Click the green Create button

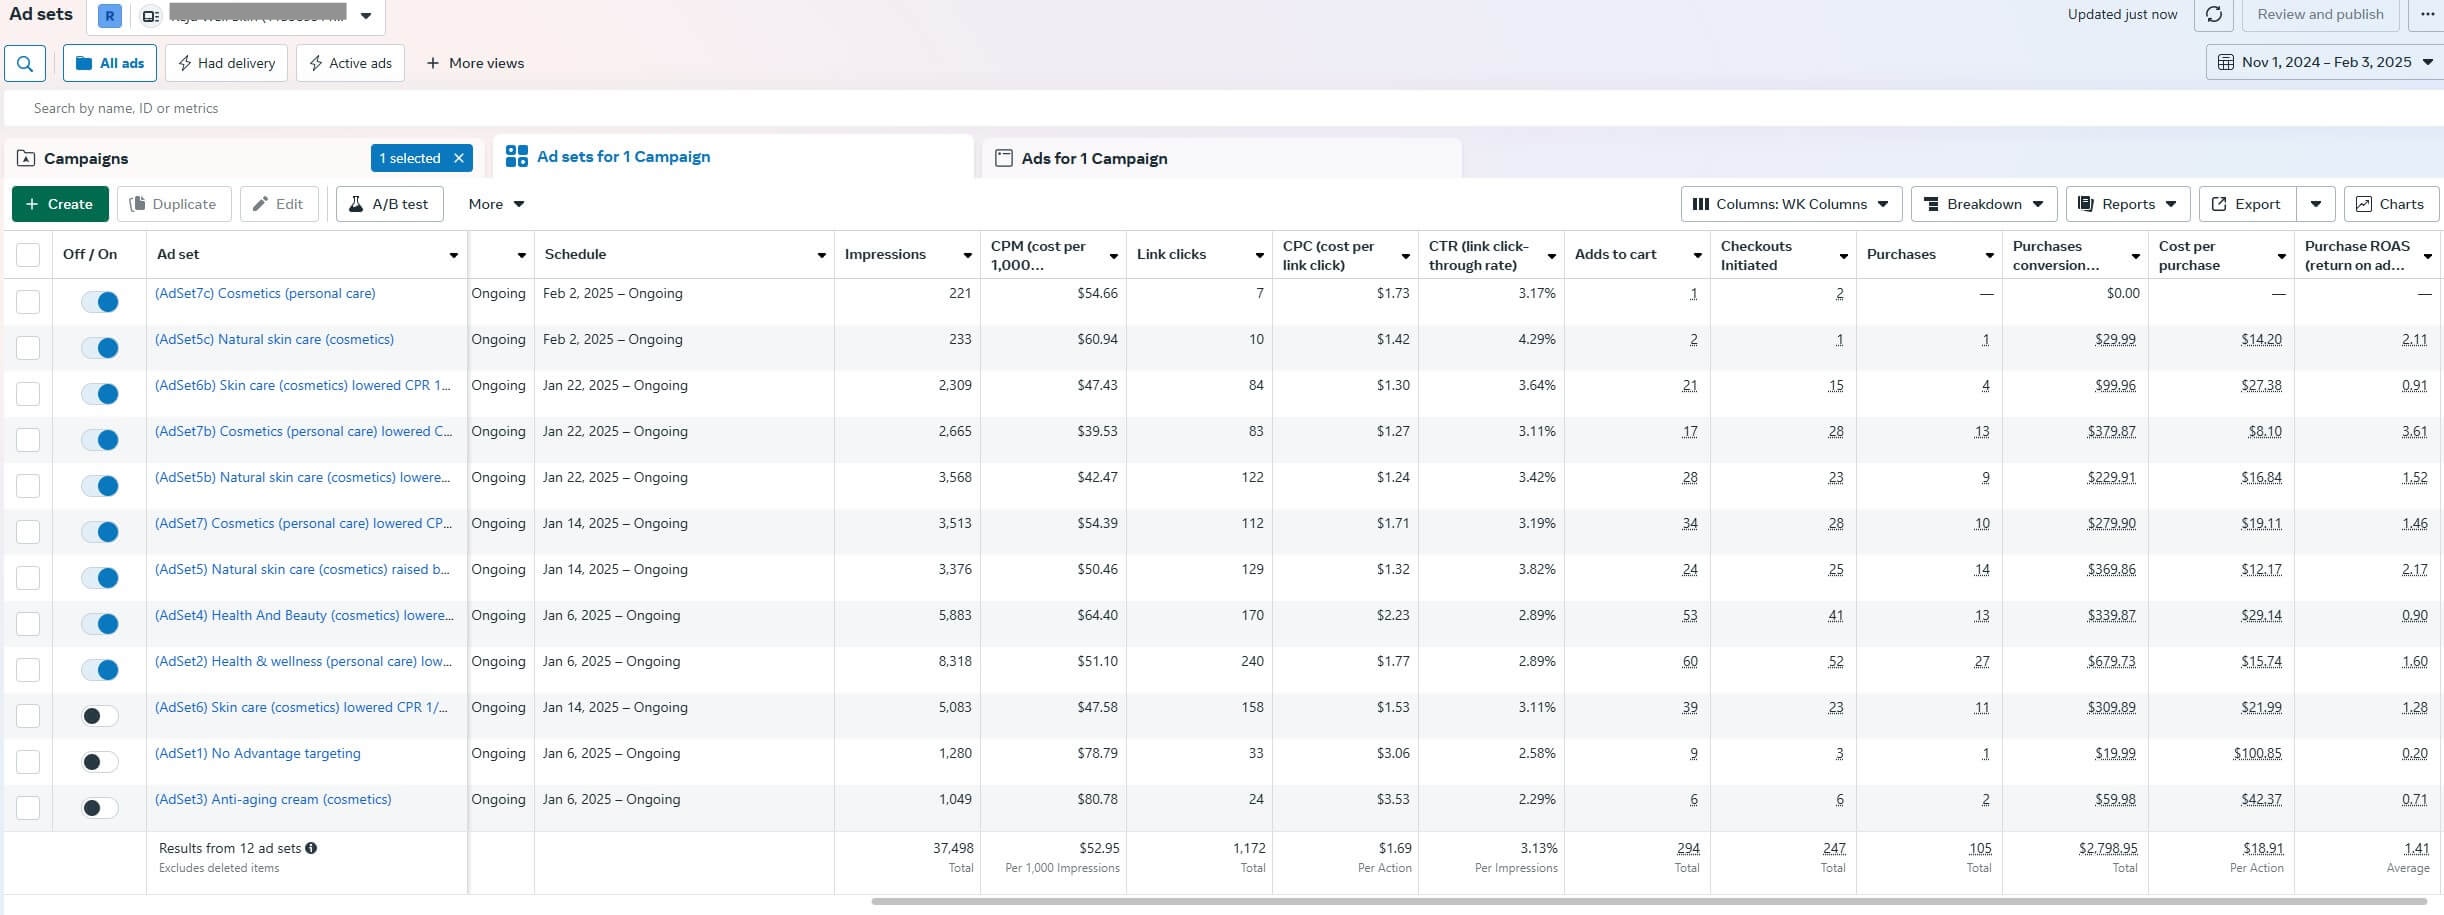tap(59, 204)
